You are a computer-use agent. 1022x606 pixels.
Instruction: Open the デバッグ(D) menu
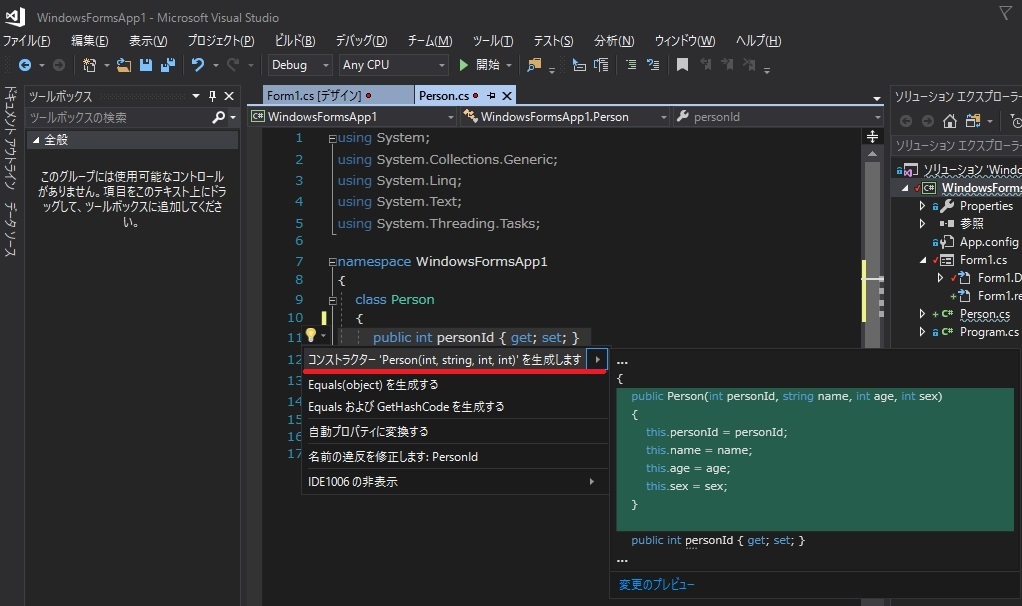(x=361, y=40)
